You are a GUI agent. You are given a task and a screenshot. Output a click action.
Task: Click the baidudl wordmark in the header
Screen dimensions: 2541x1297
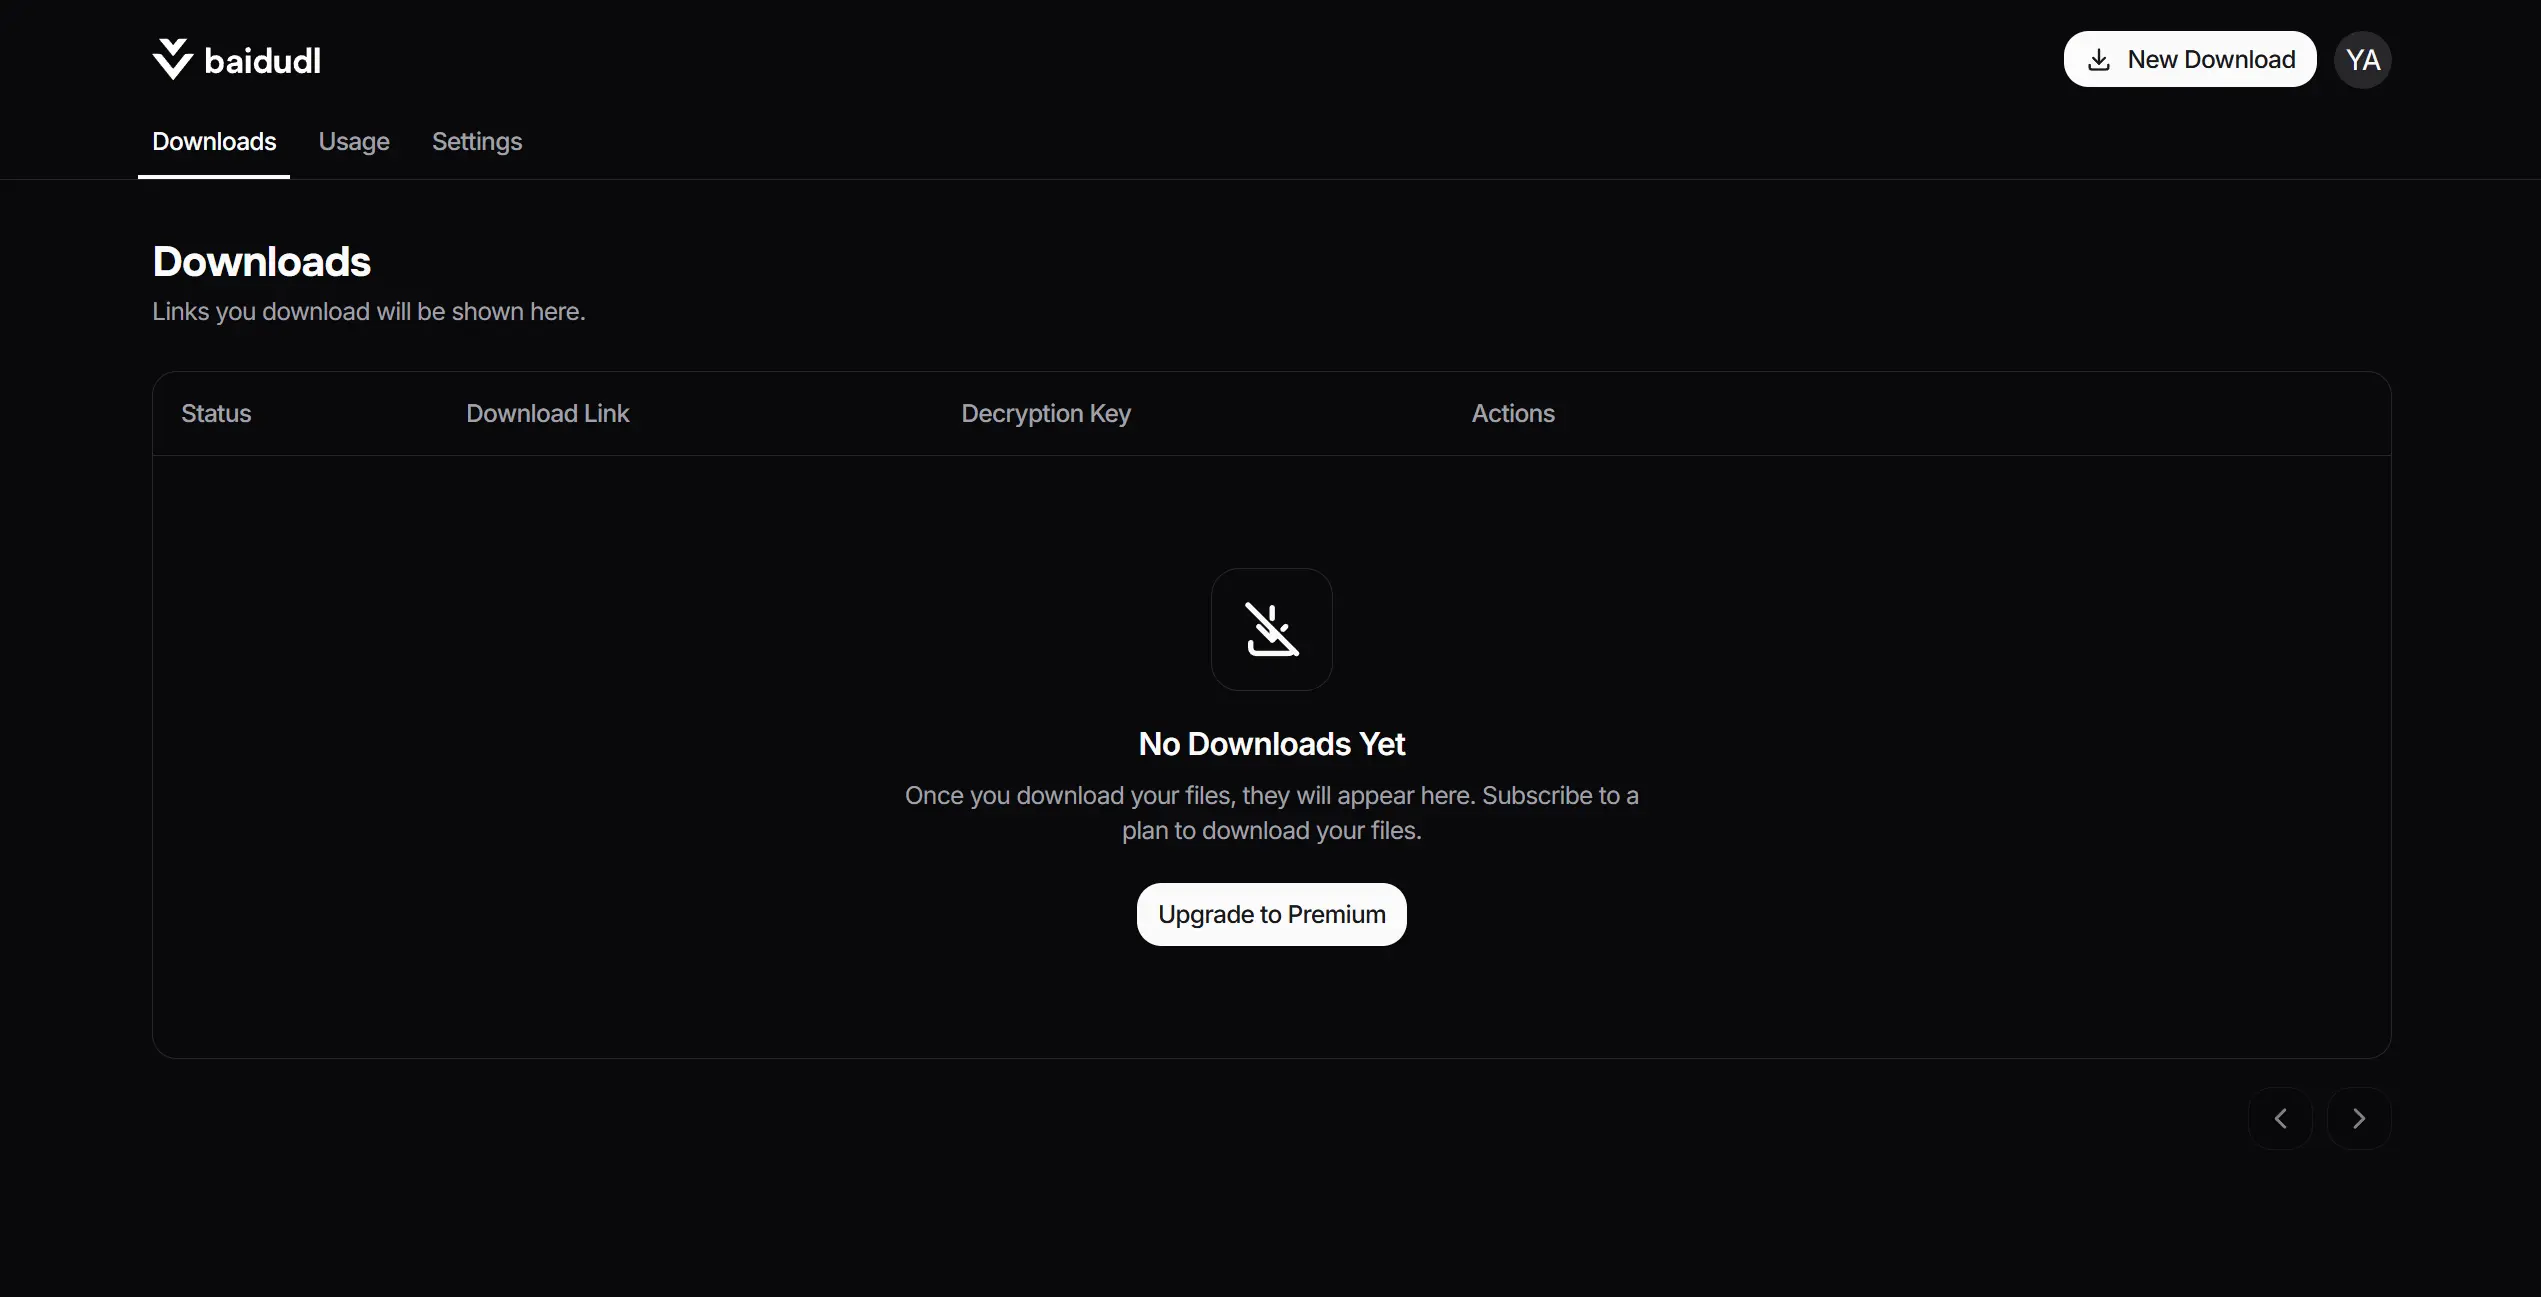[263, 58]
